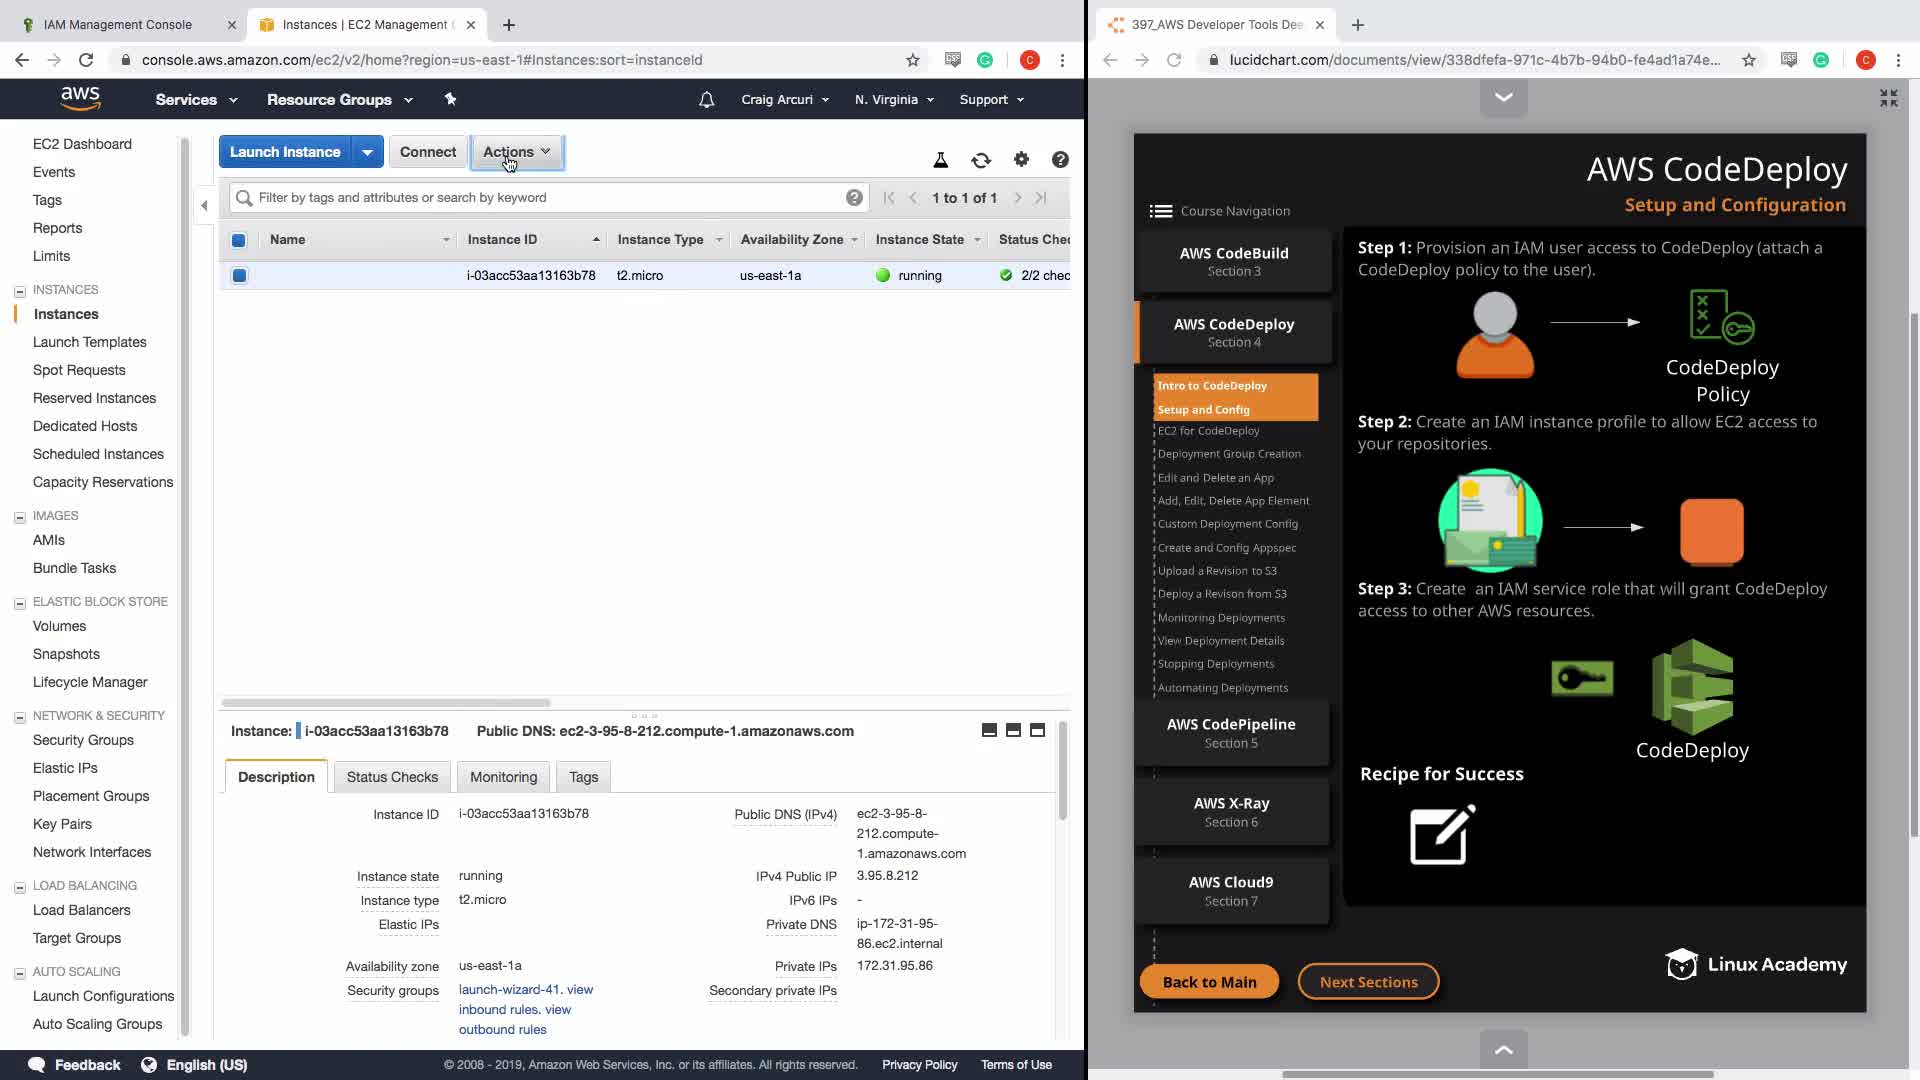
Task: Uncheck the i-03acc53aa13163b78 instance row checkbox
Action: point(239,276)
